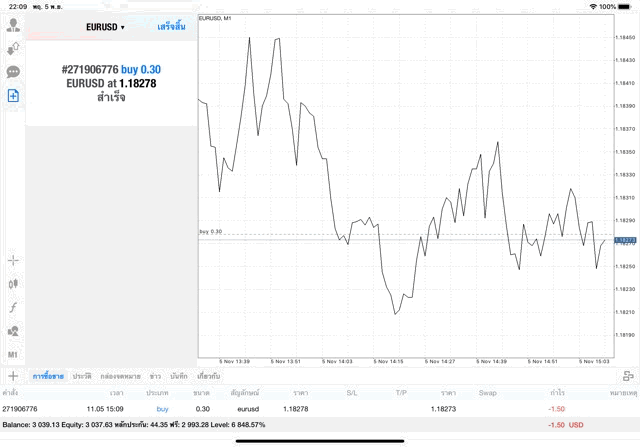This screenshot has width=640, height=447.
Task: Click the current price tag 1.18273 on axis
Action: pyautogui.click(x=625, y=240)
